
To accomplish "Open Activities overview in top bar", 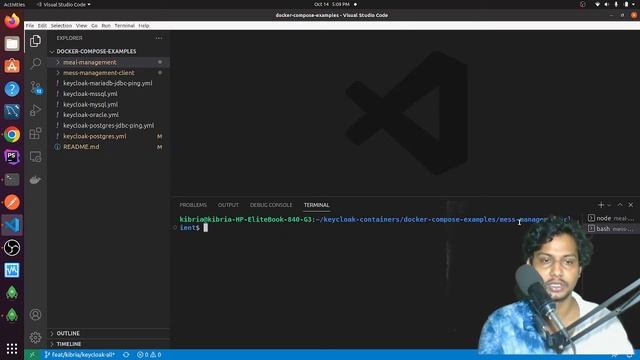I will (14, 4).
